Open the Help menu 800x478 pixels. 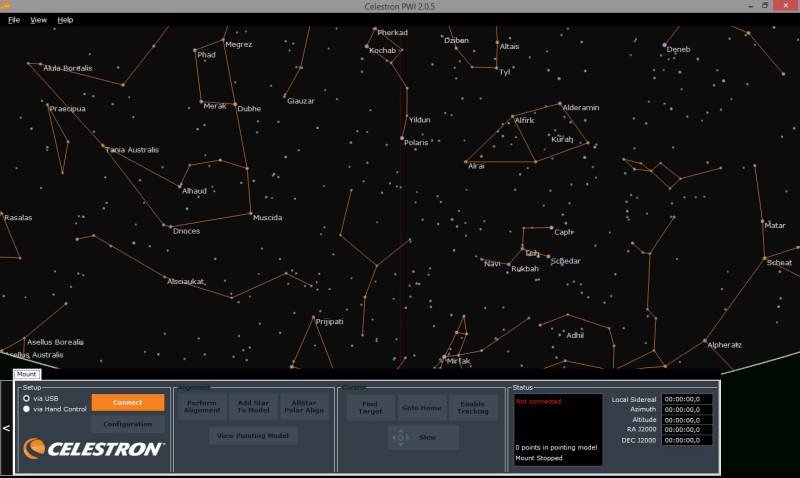(65, 20)
